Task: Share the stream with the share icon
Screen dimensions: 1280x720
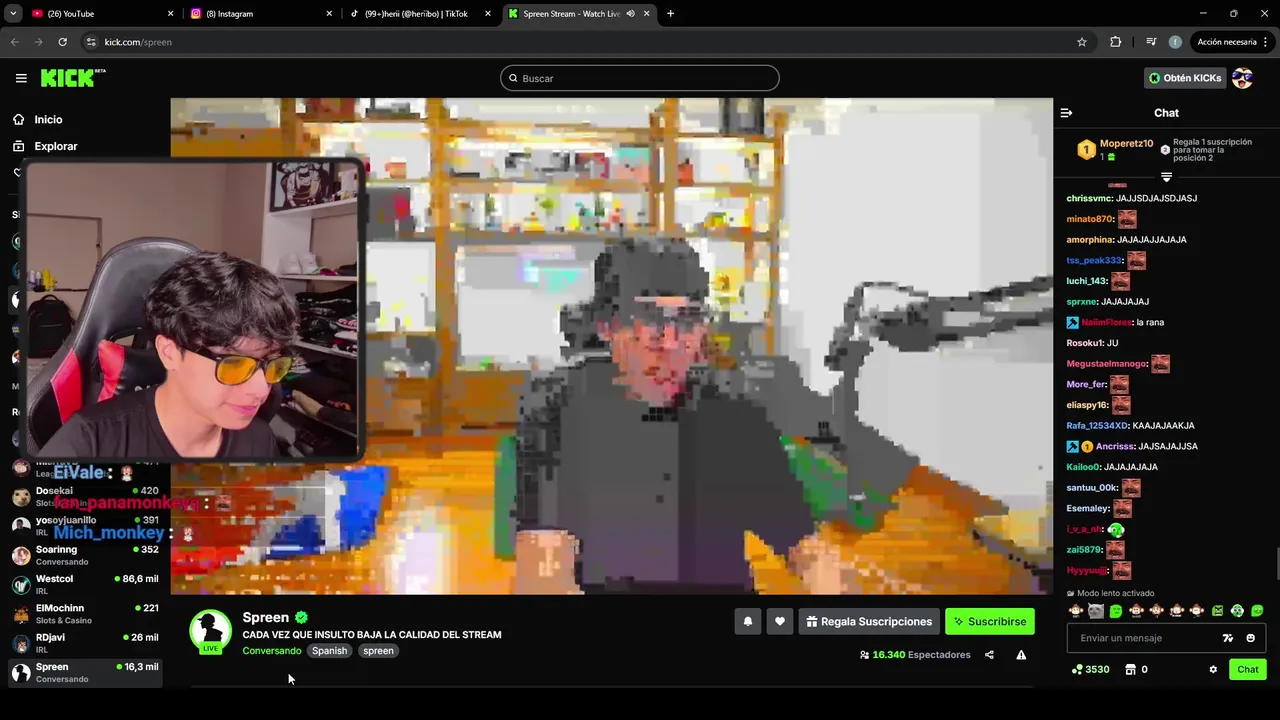Action: pos(989,655)
